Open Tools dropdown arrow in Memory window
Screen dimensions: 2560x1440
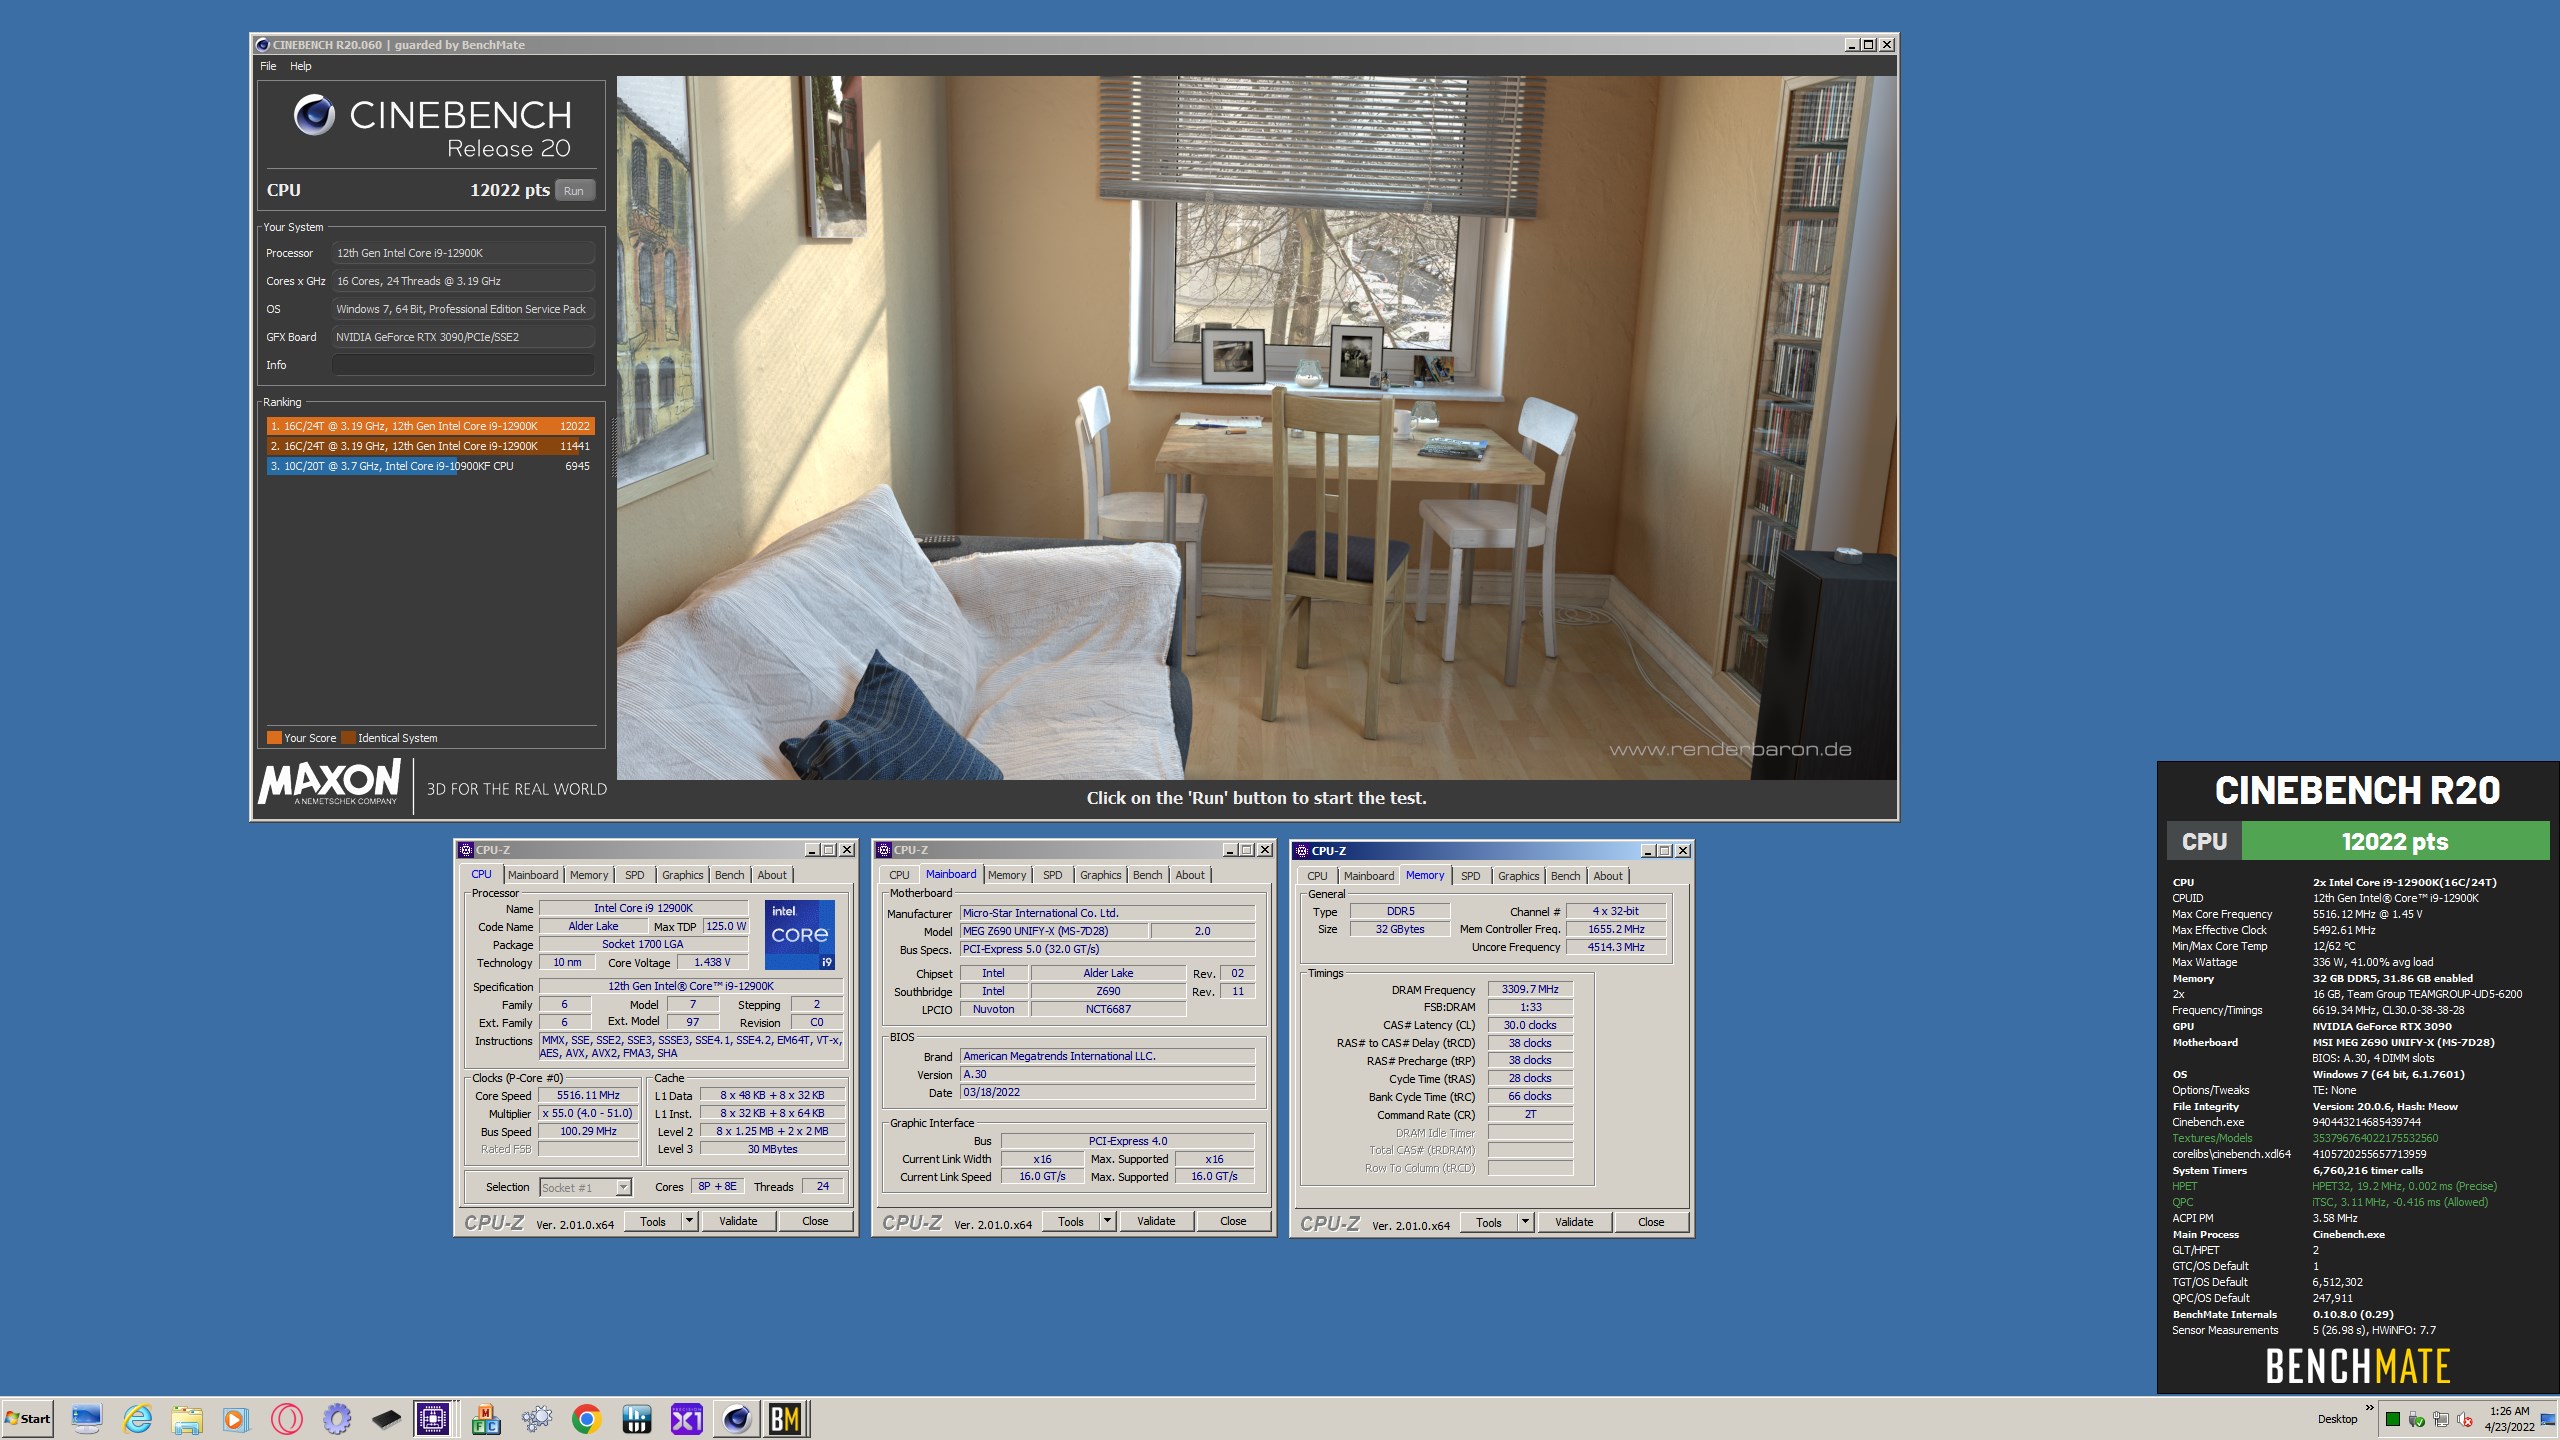[x=1525, y=1222]
